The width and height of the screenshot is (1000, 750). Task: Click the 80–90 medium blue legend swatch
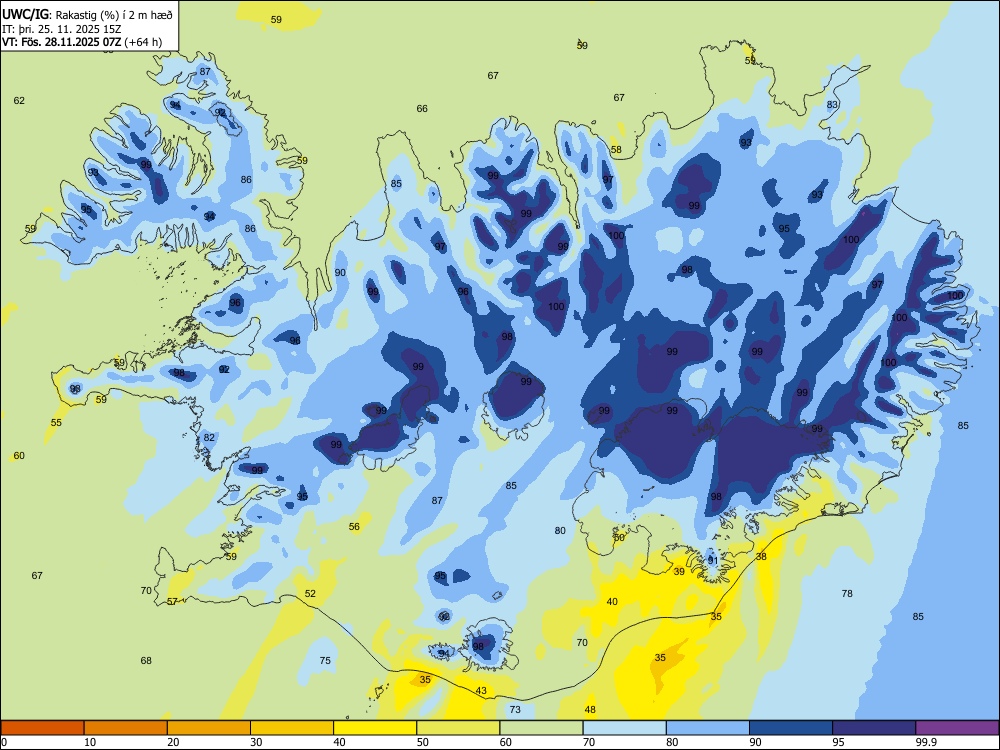tap(708, 728)
